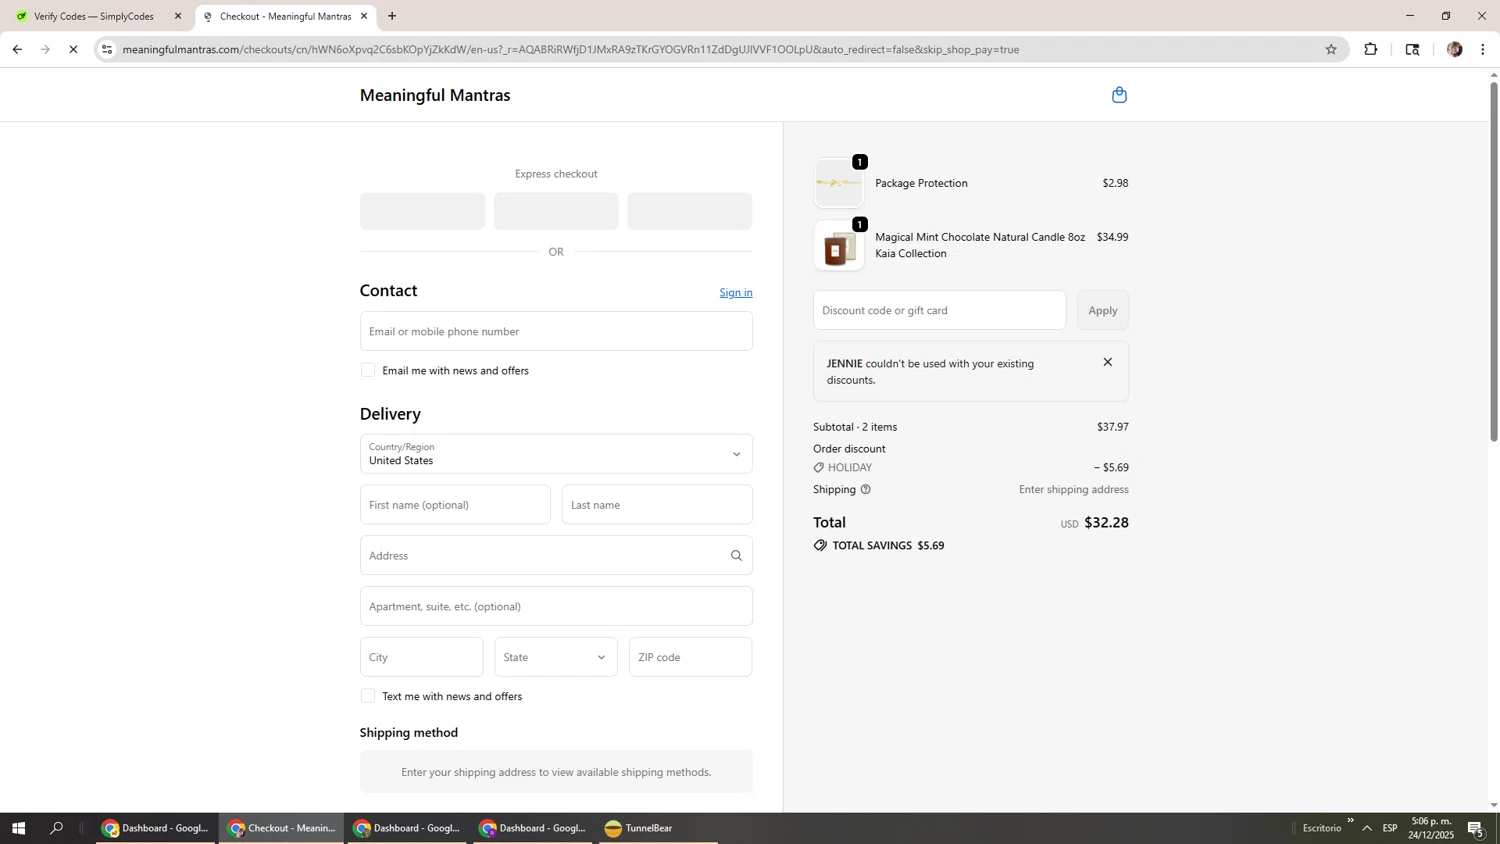Viewport: 1500px width, 844px height.
Task: Click the Sign in link
Action: pos(736,293)
